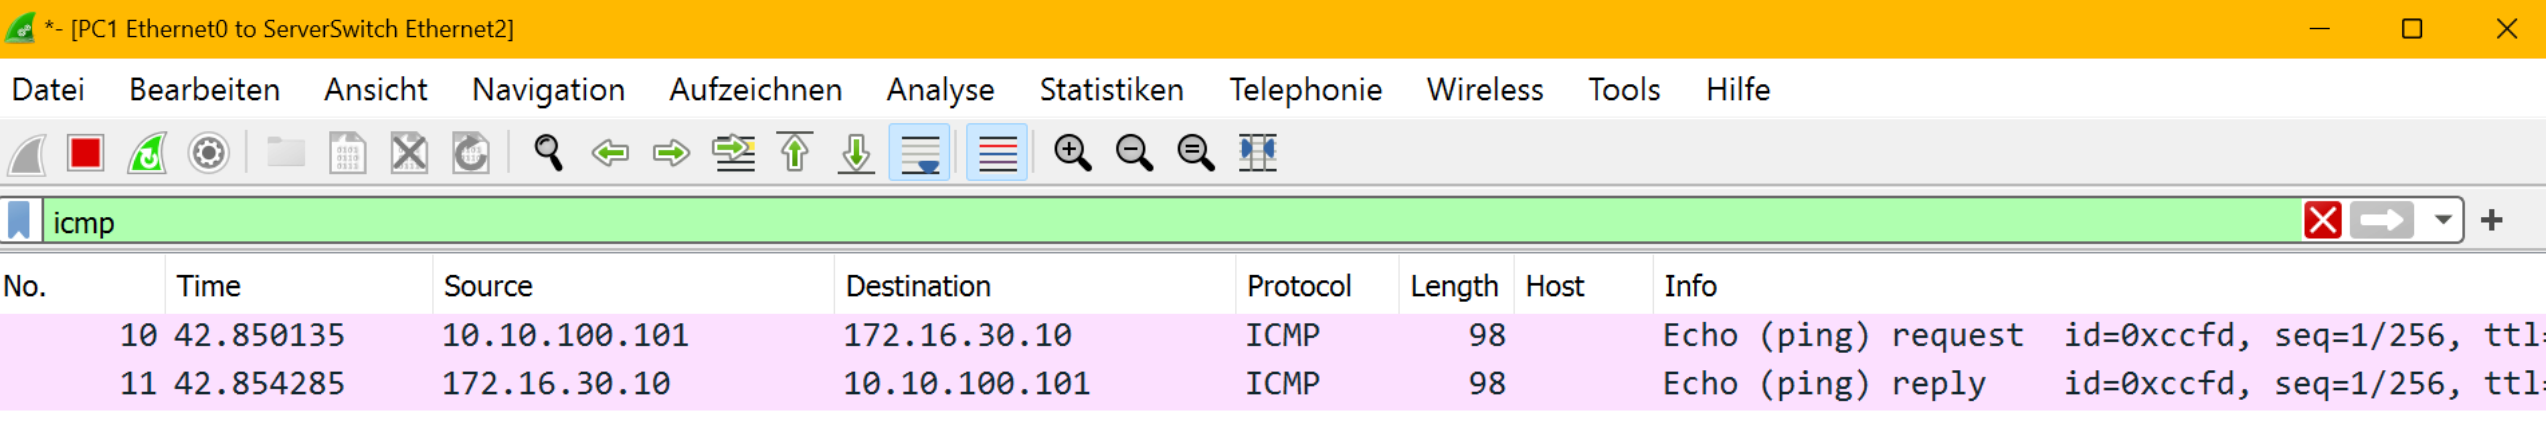Open capture options gear icon

pyautogui.click(x=209, y=153)
